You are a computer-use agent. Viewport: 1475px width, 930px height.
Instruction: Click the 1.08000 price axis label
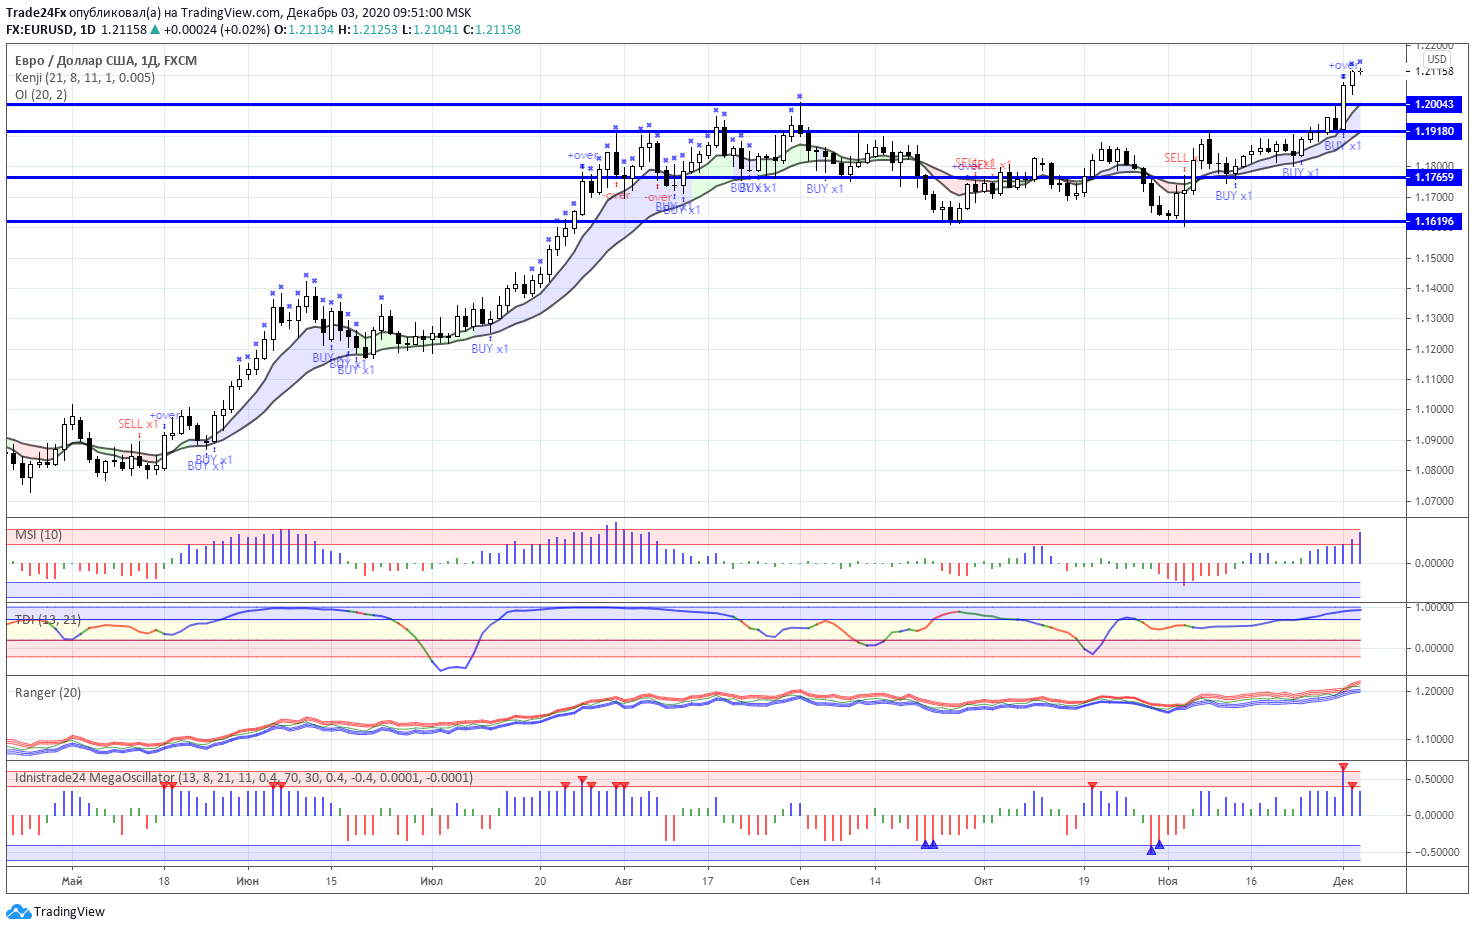pyautogui.click(x=1434, y=471)
